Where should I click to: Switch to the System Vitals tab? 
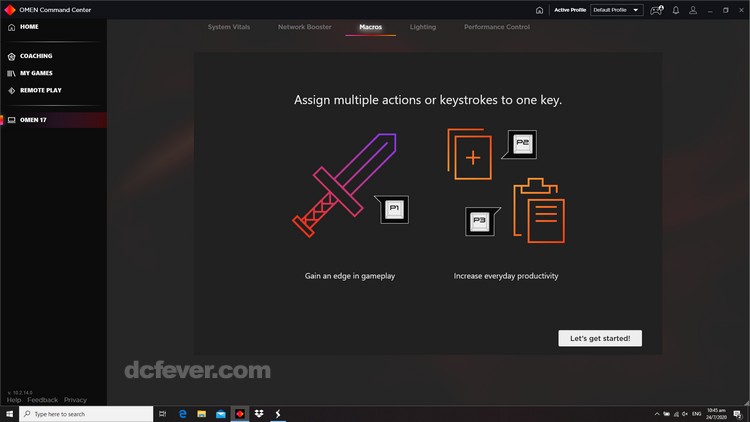tap(229, 27)
